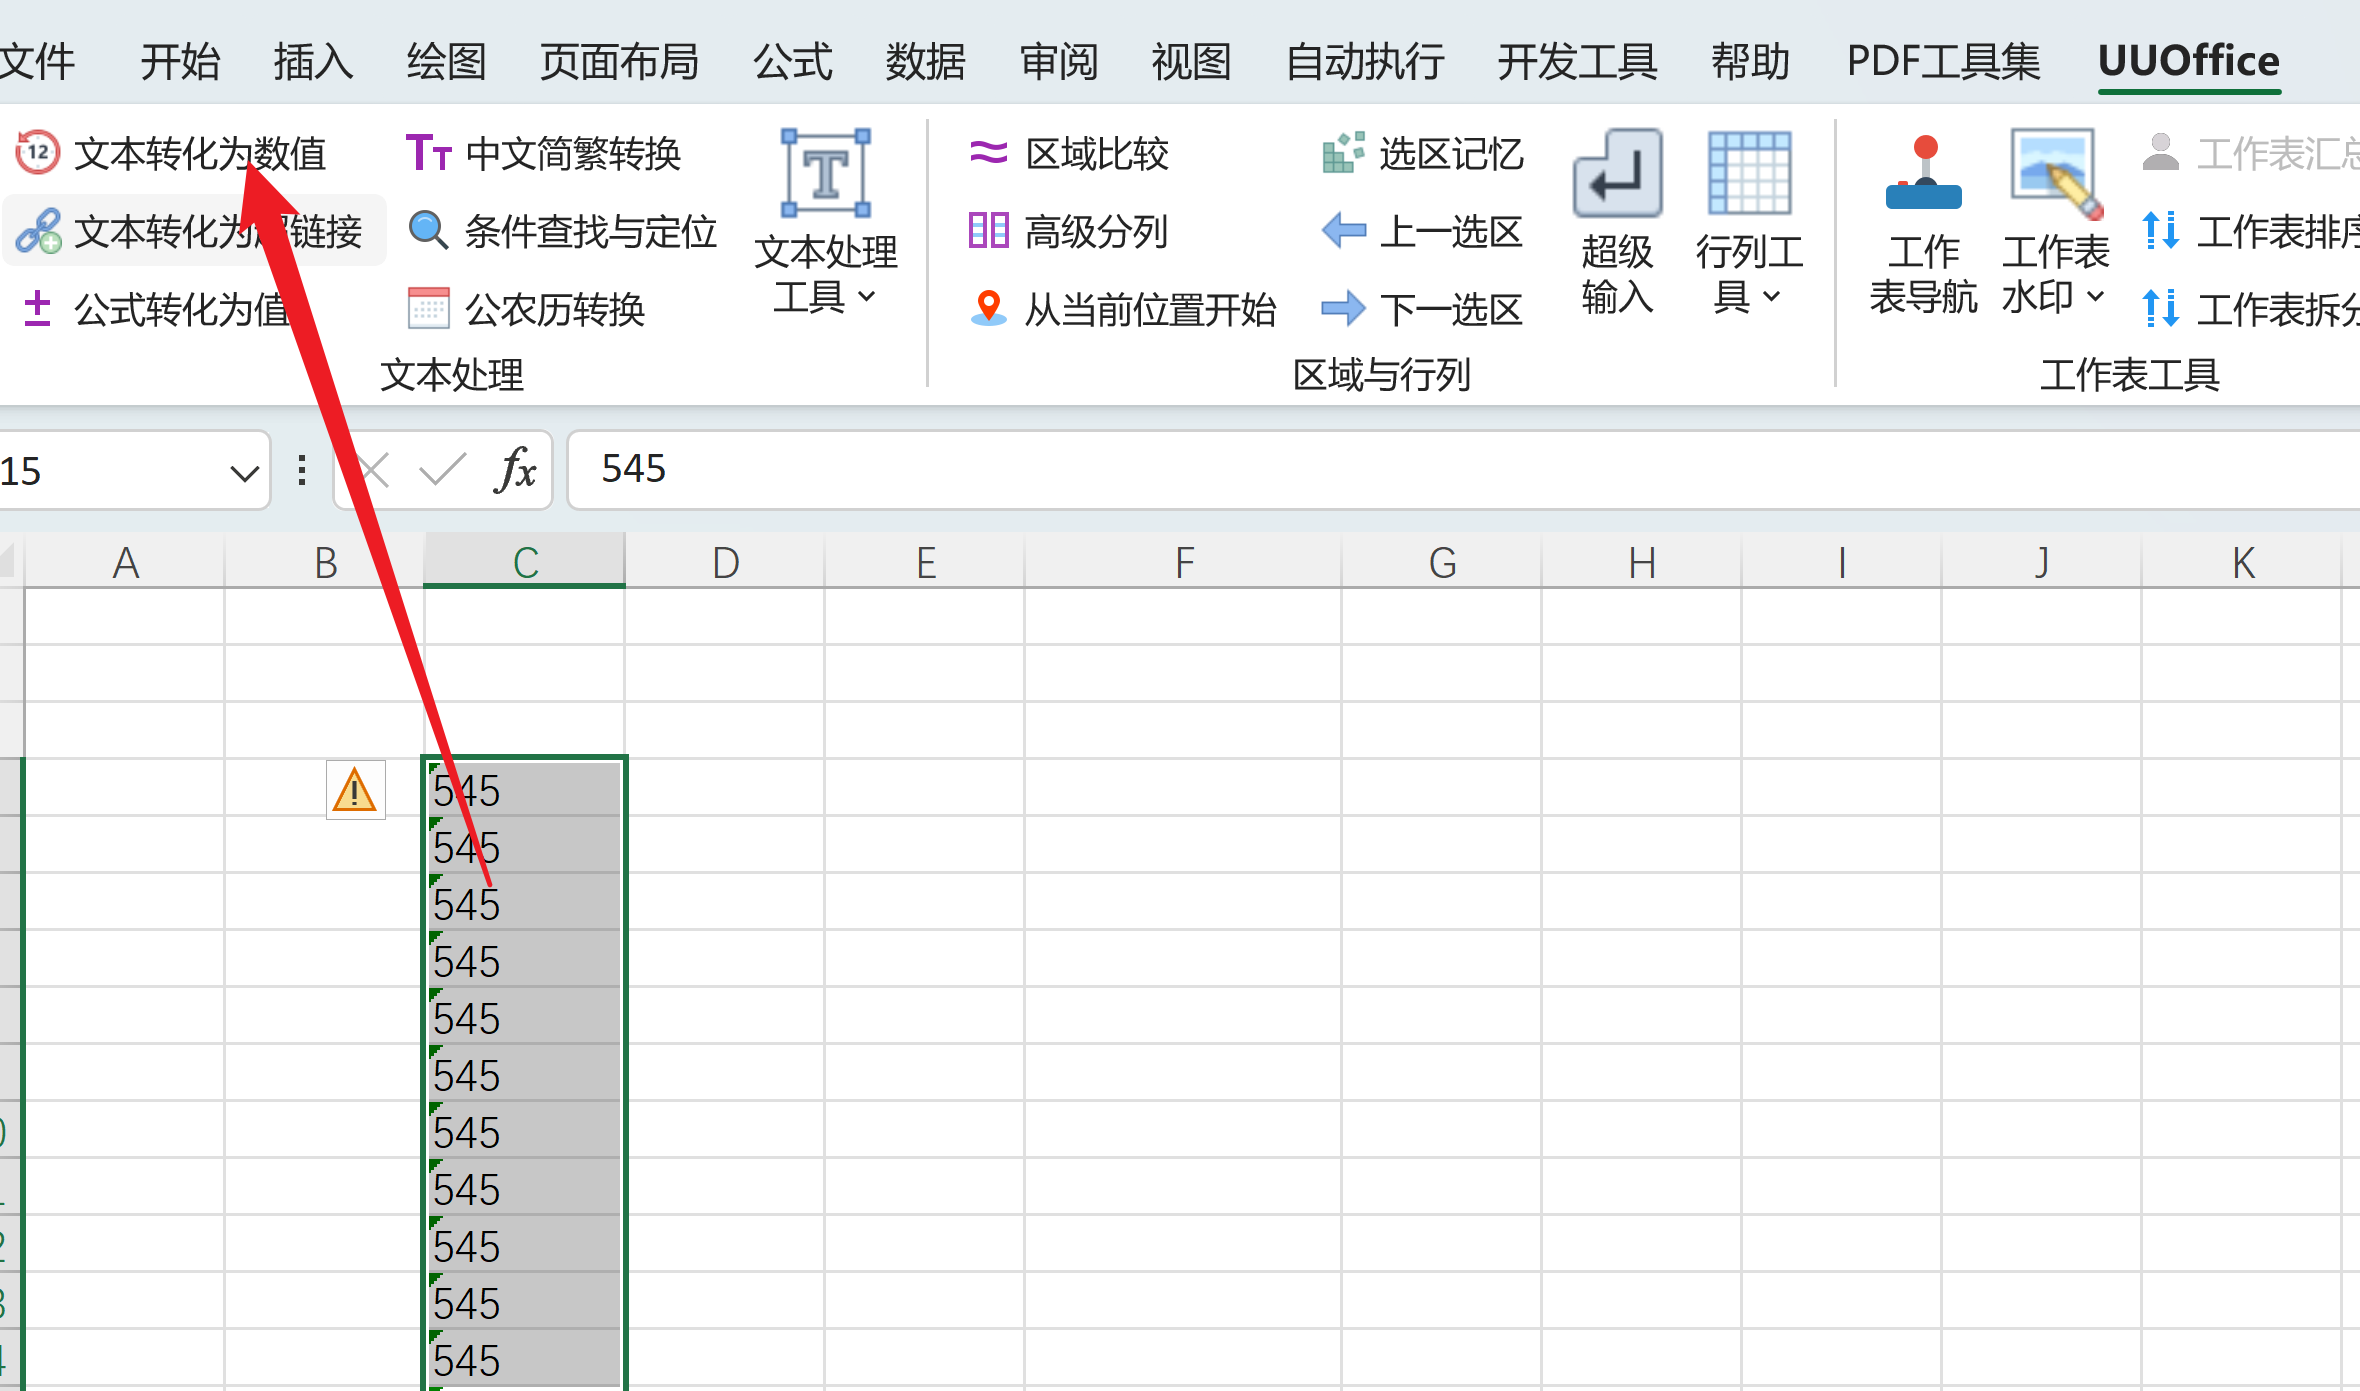Switch to the PDF工具集 tab
The image size is (2360, 1391).
[x=1943, y=61]
